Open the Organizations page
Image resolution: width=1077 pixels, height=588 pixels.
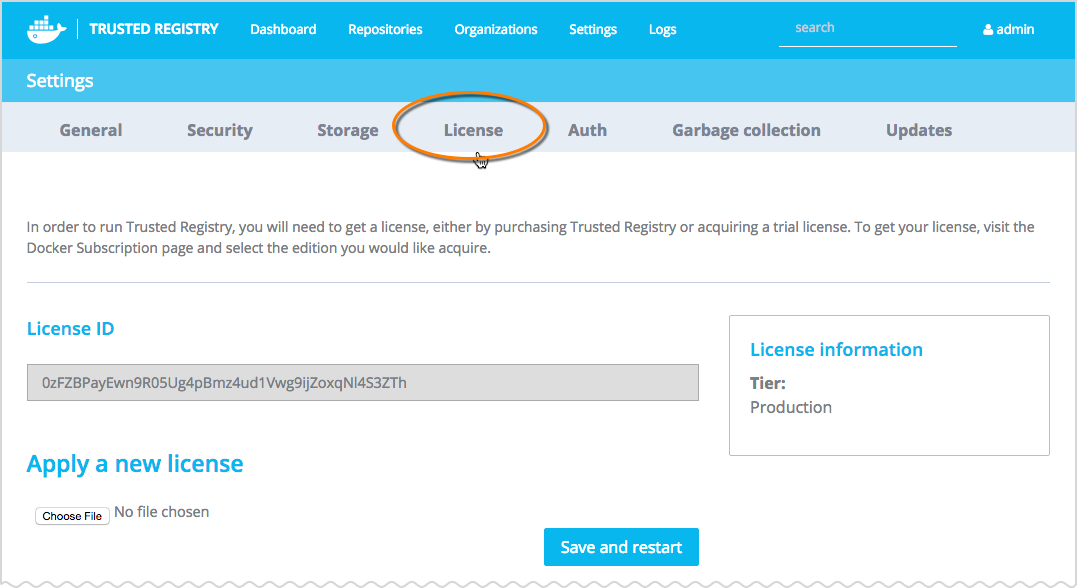tap(495, 29)
